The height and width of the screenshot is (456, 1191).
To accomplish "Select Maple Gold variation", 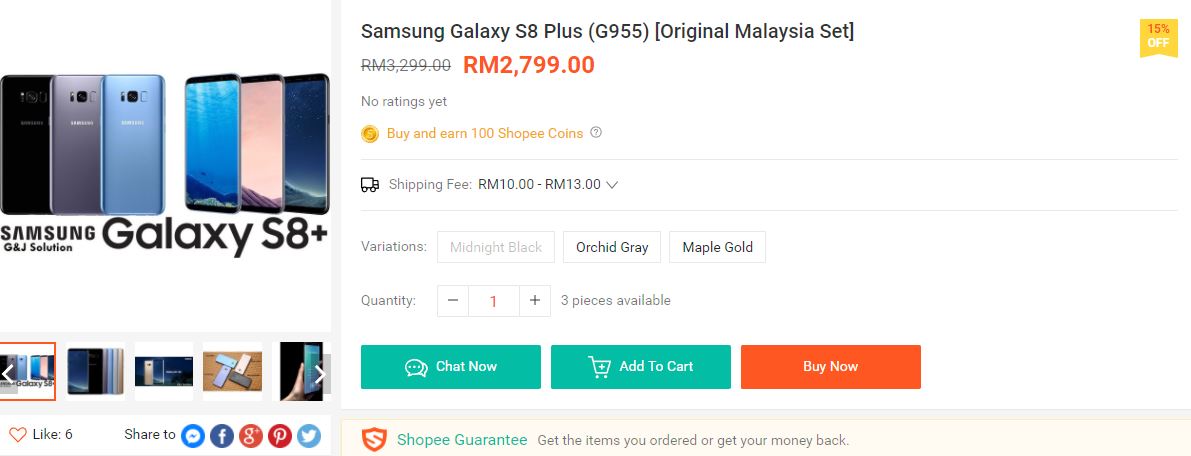I will [717, 247].
